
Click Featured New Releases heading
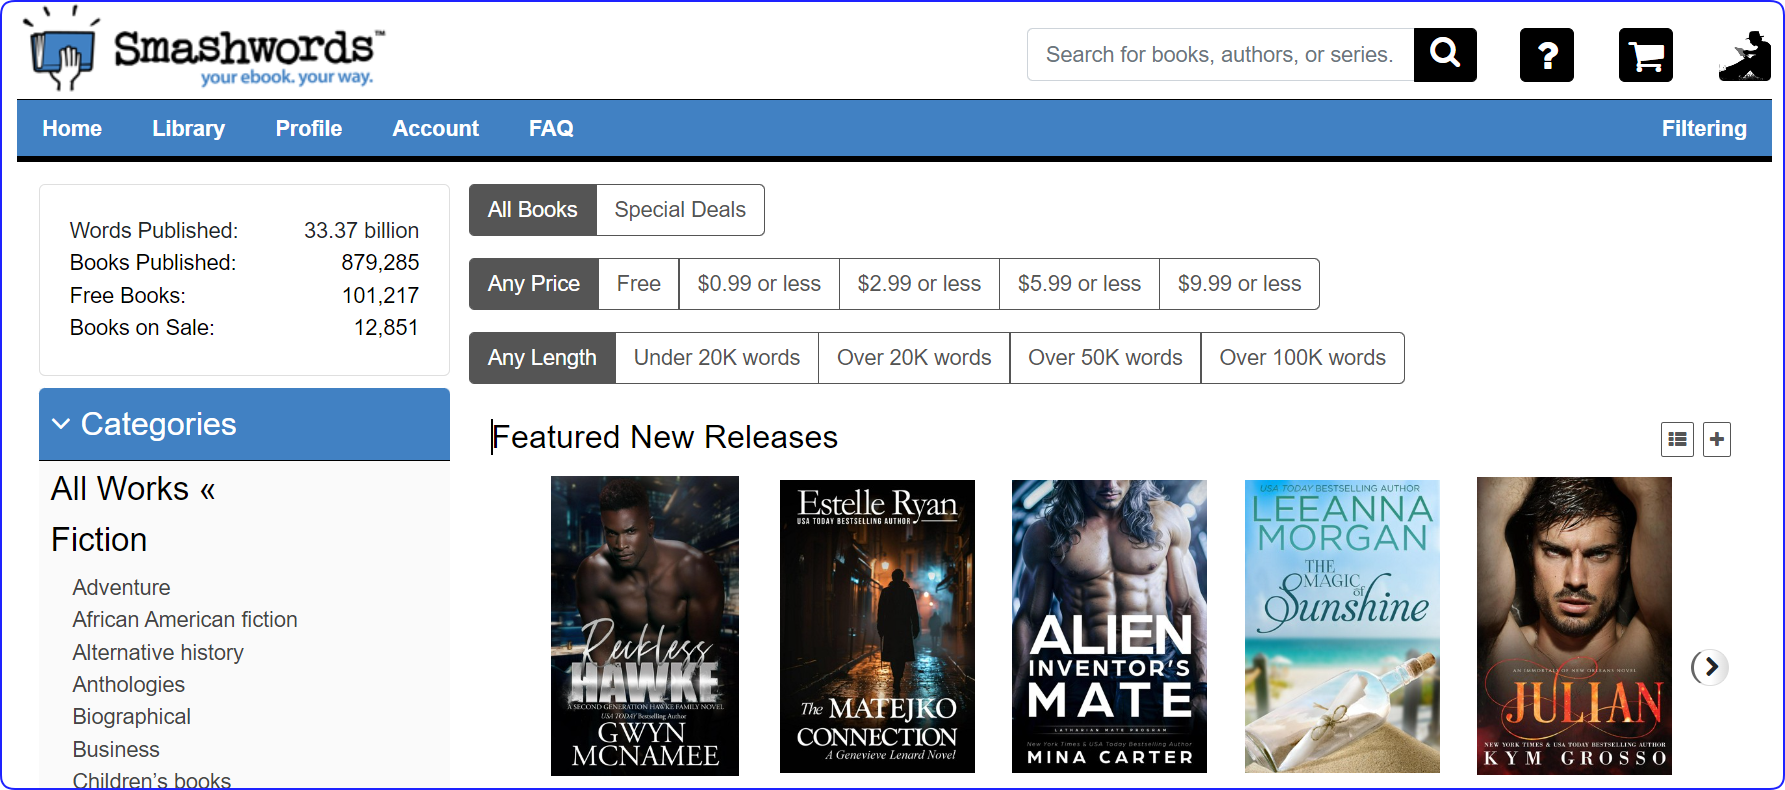point(665,437)
